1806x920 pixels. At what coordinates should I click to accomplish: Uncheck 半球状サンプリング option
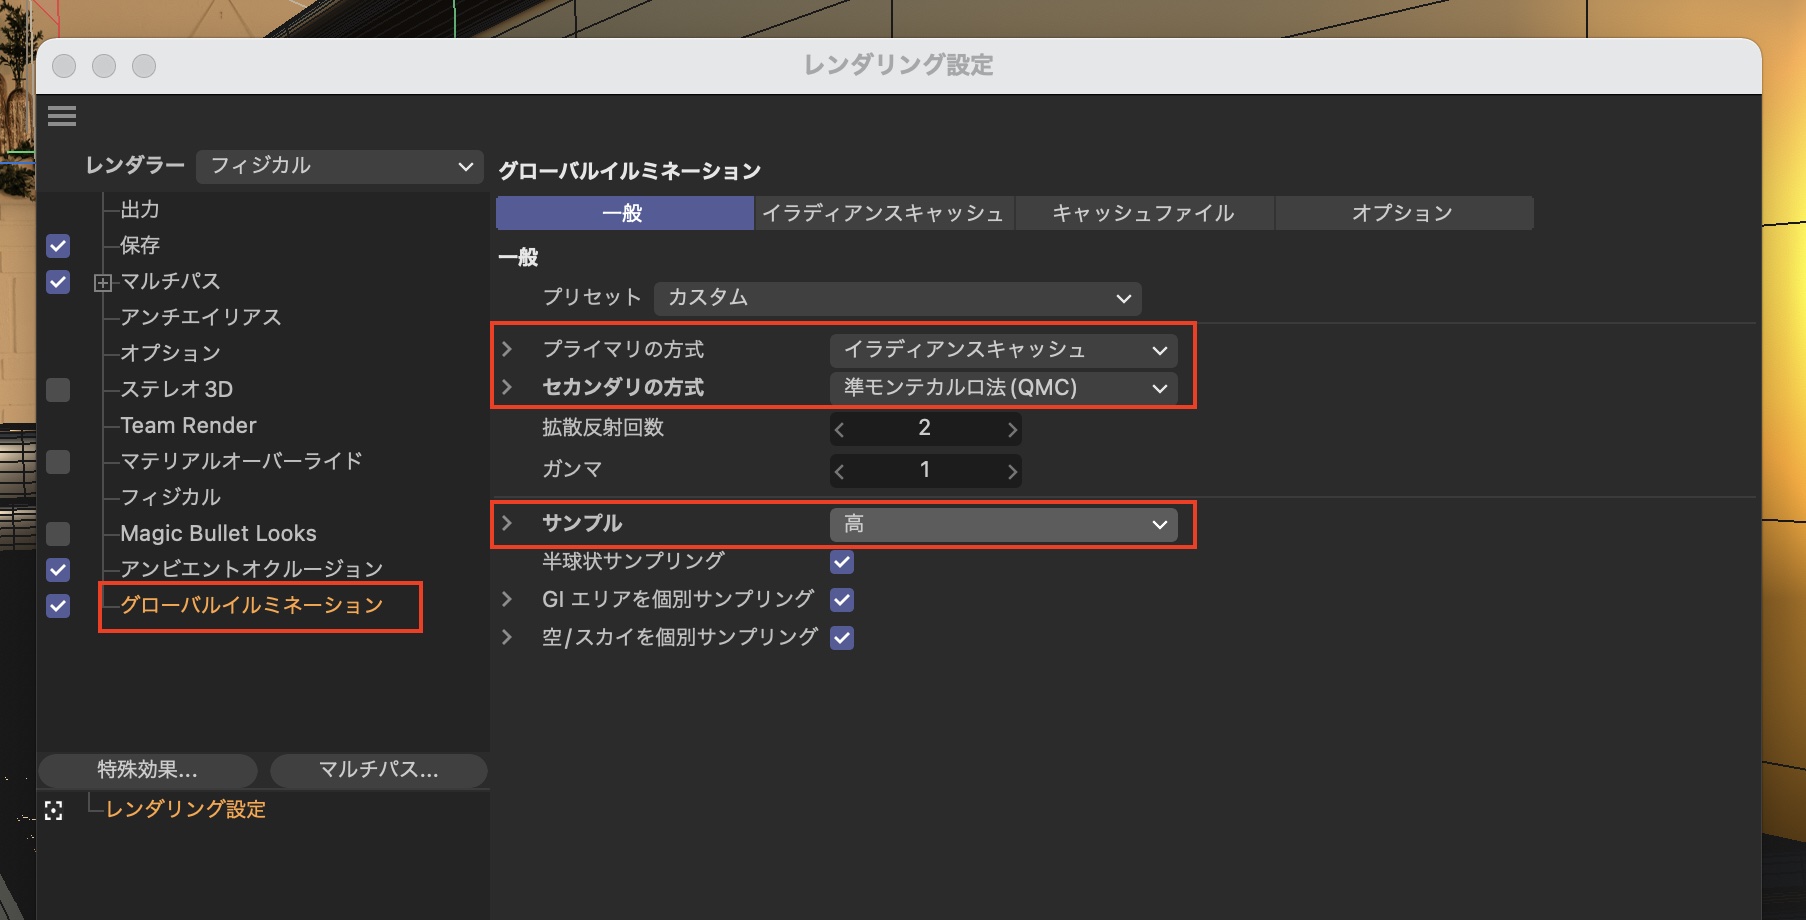click(x=842, y=562)
